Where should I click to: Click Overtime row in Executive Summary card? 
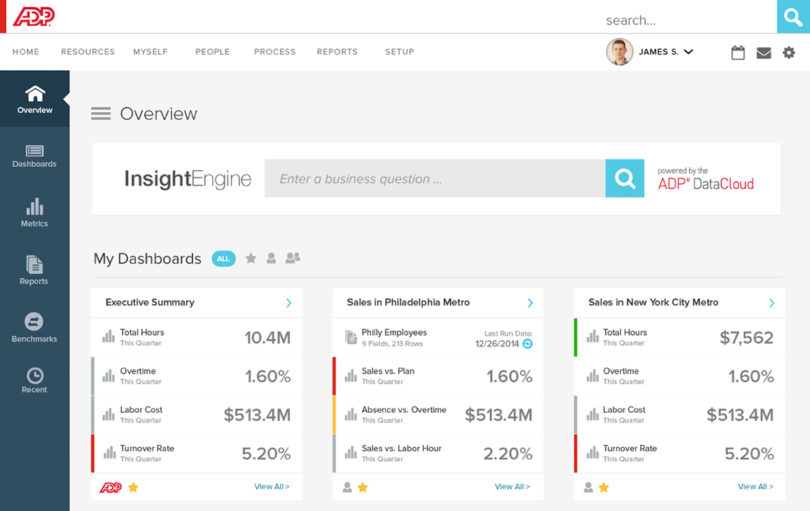(196, 376)
